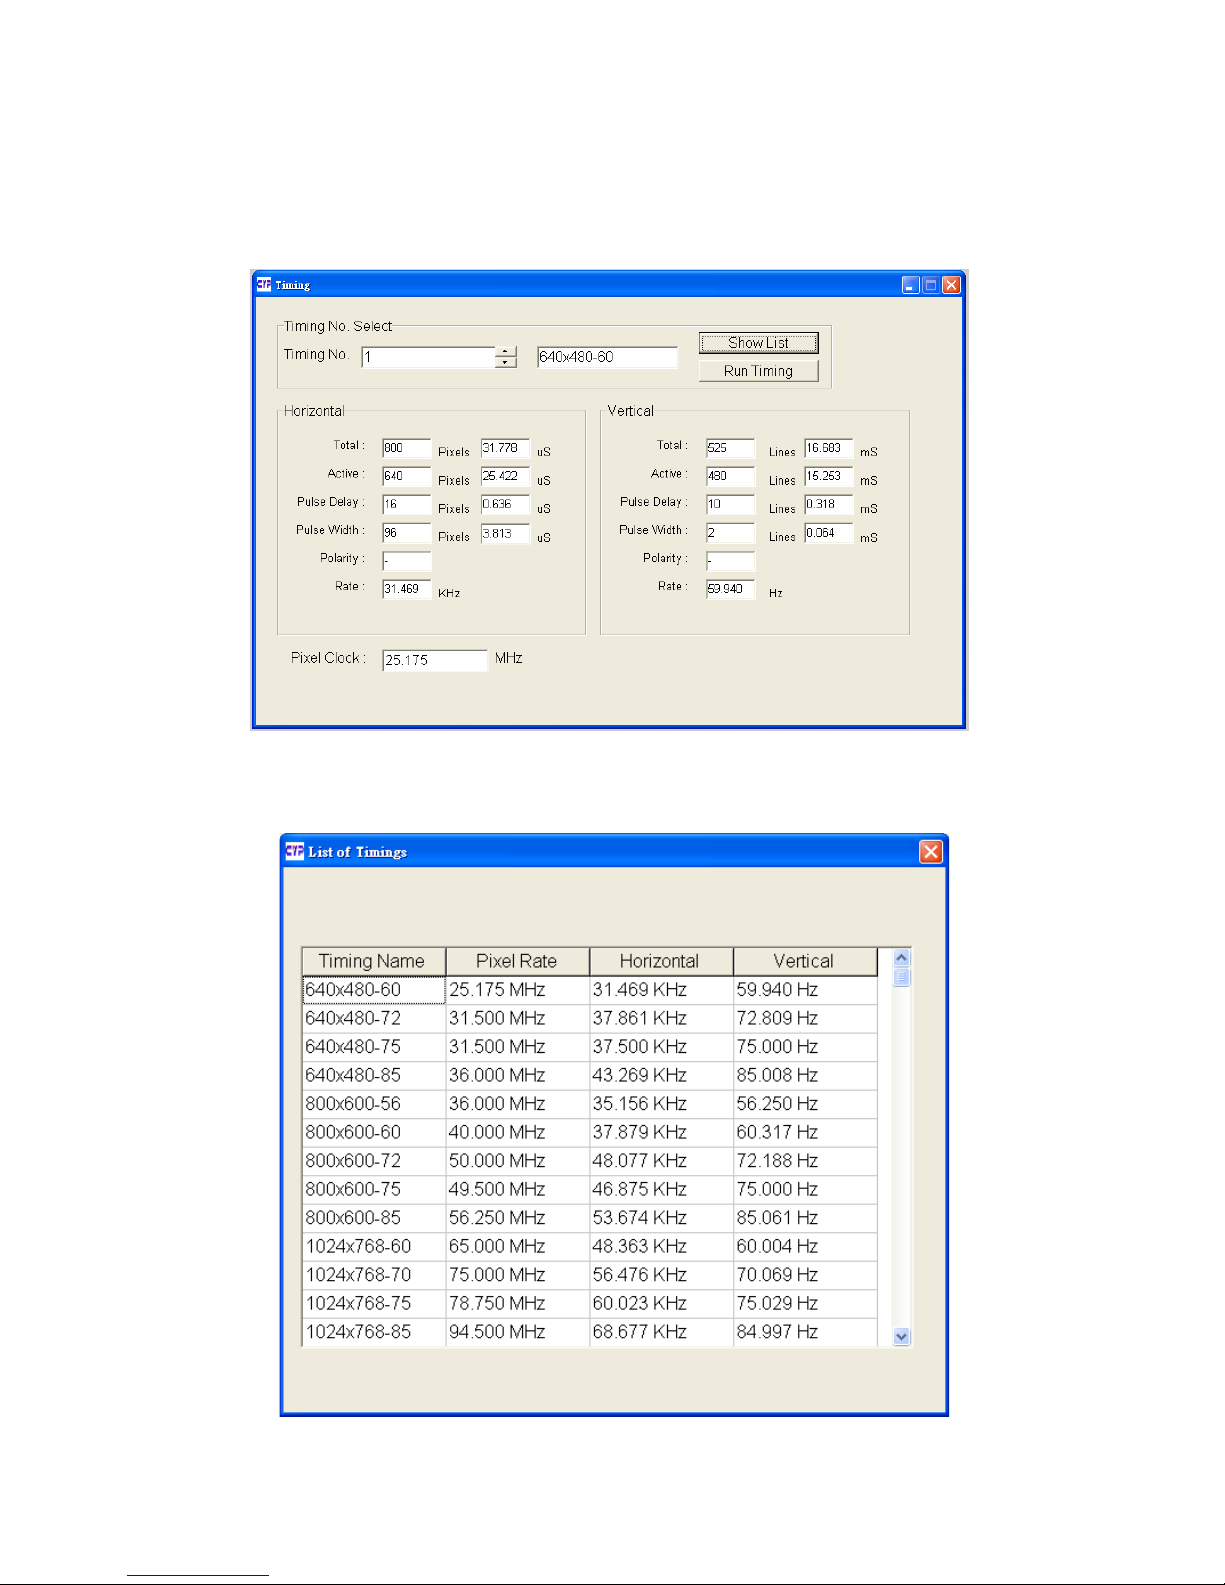Click the 85.008 Hz vertical cell

805,1075
